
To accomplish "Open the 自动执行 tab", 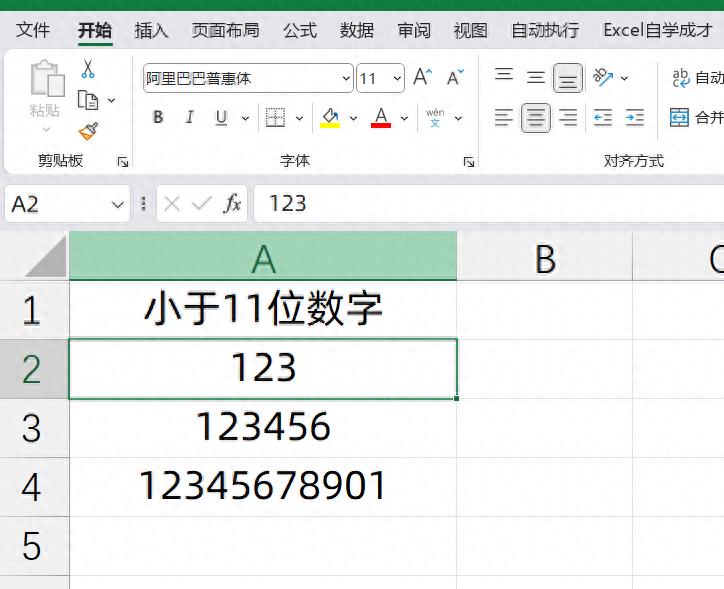I will point(545,30).
